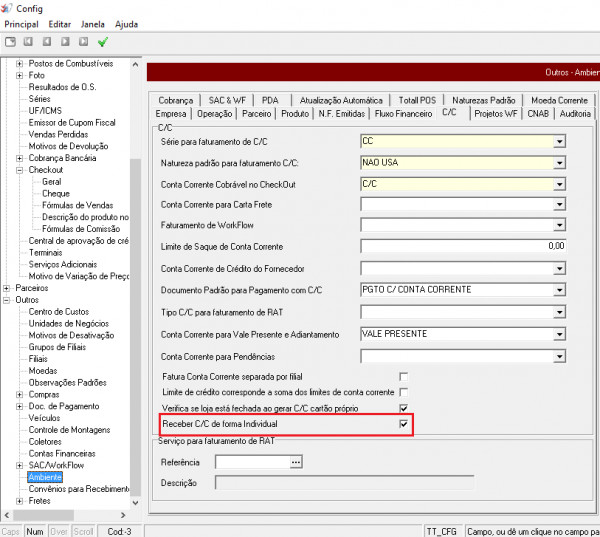
Task: Open the Editar menu
Action: coord(60,23)
